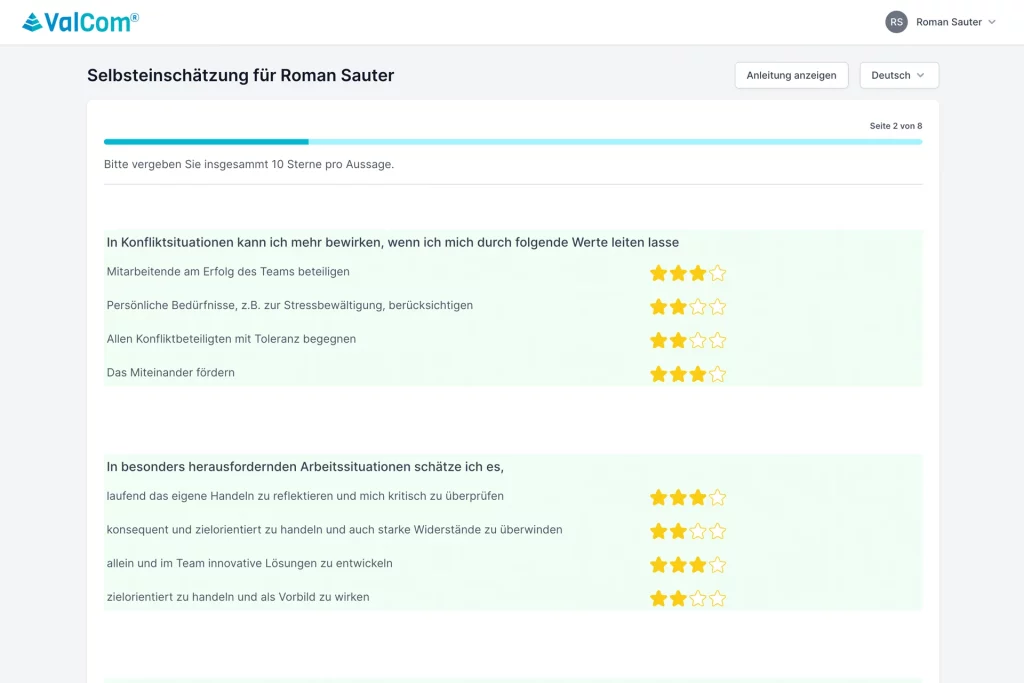Viewport: 1024px width, 683px height.
Task: Click the 'Seite 2 von 8' indicator
Action: (895, 126)
